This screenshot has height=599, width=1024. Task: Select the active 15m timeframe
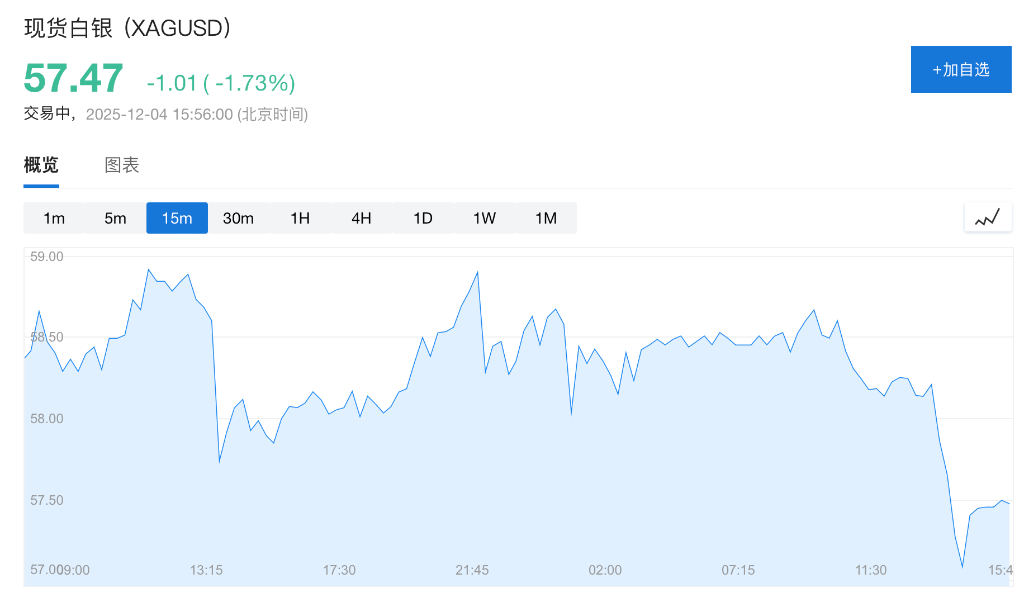(177, 218)
